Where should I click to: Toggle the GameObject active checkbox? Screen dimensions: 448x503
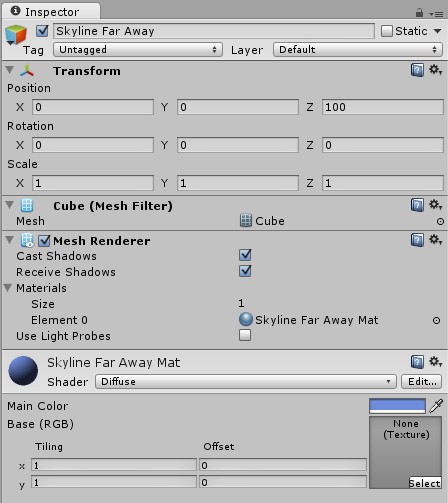42,31
